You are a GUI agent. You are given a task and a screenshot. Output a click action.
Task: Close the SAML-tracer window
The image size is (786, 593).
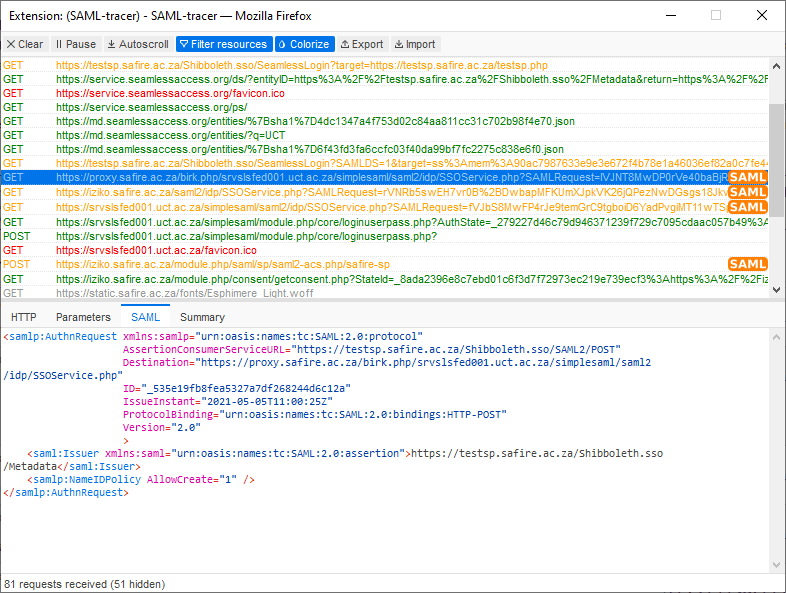[761, 16]
